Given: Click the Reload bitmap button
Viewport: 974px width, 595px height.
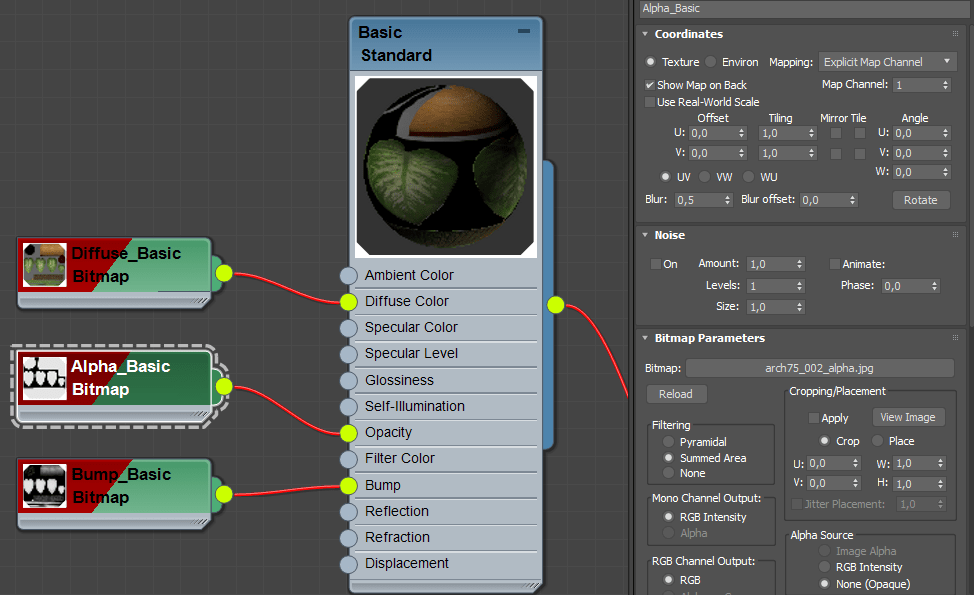Looking at the screenshot, I should 676,394.
